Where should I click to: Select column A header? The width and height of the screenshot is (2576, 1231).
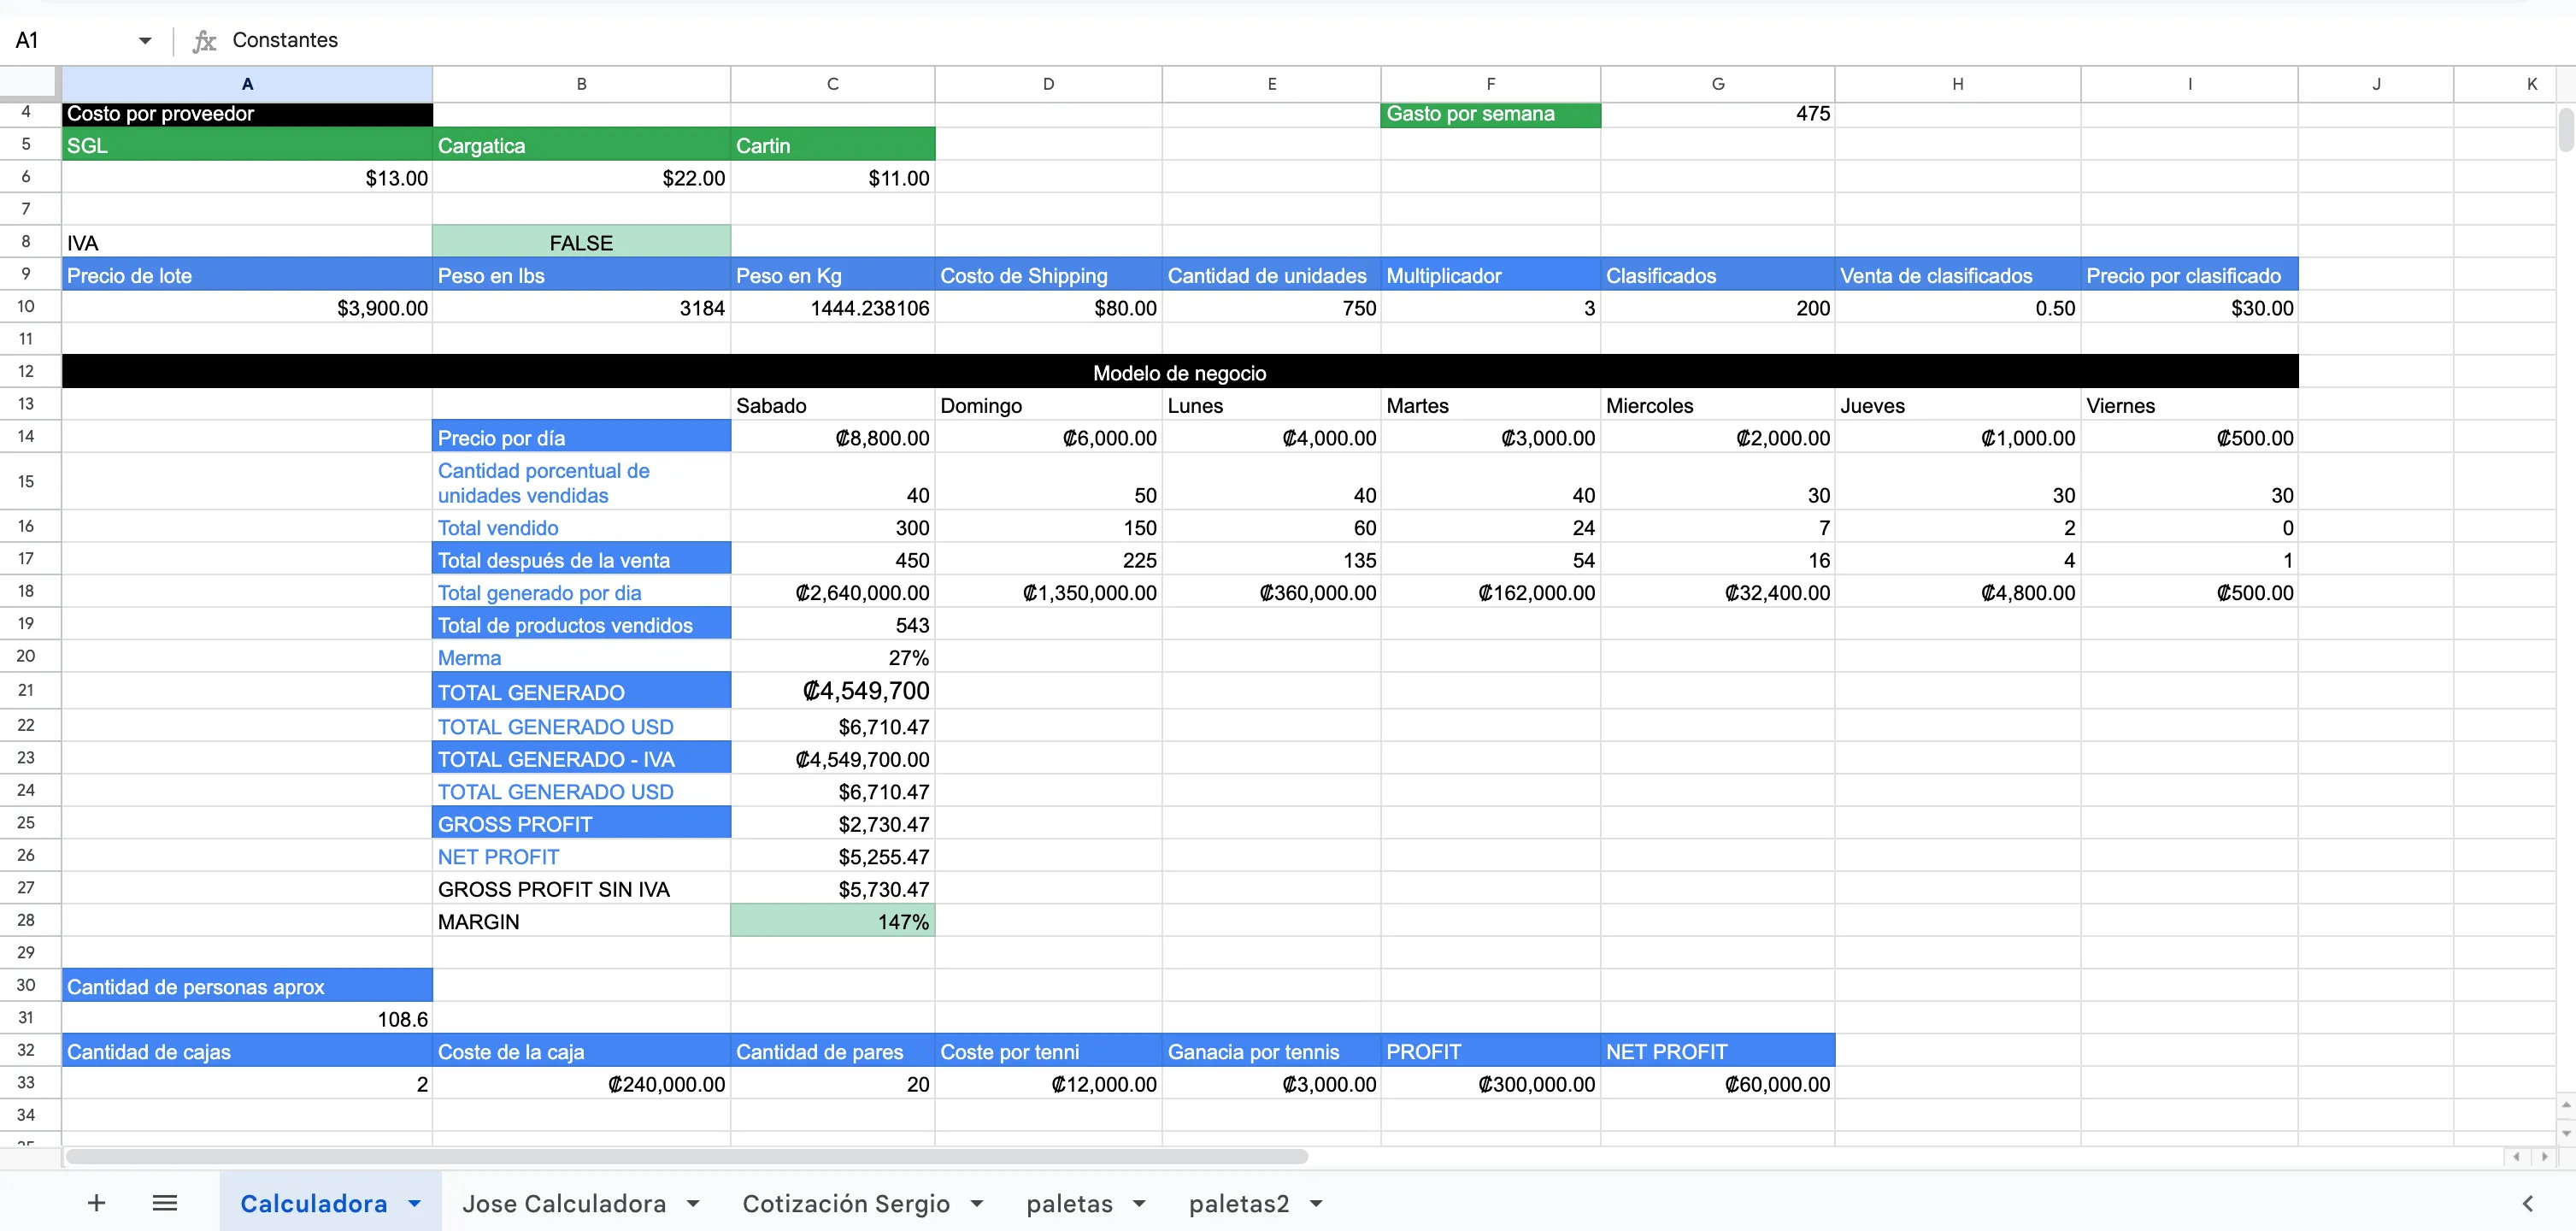247,84
